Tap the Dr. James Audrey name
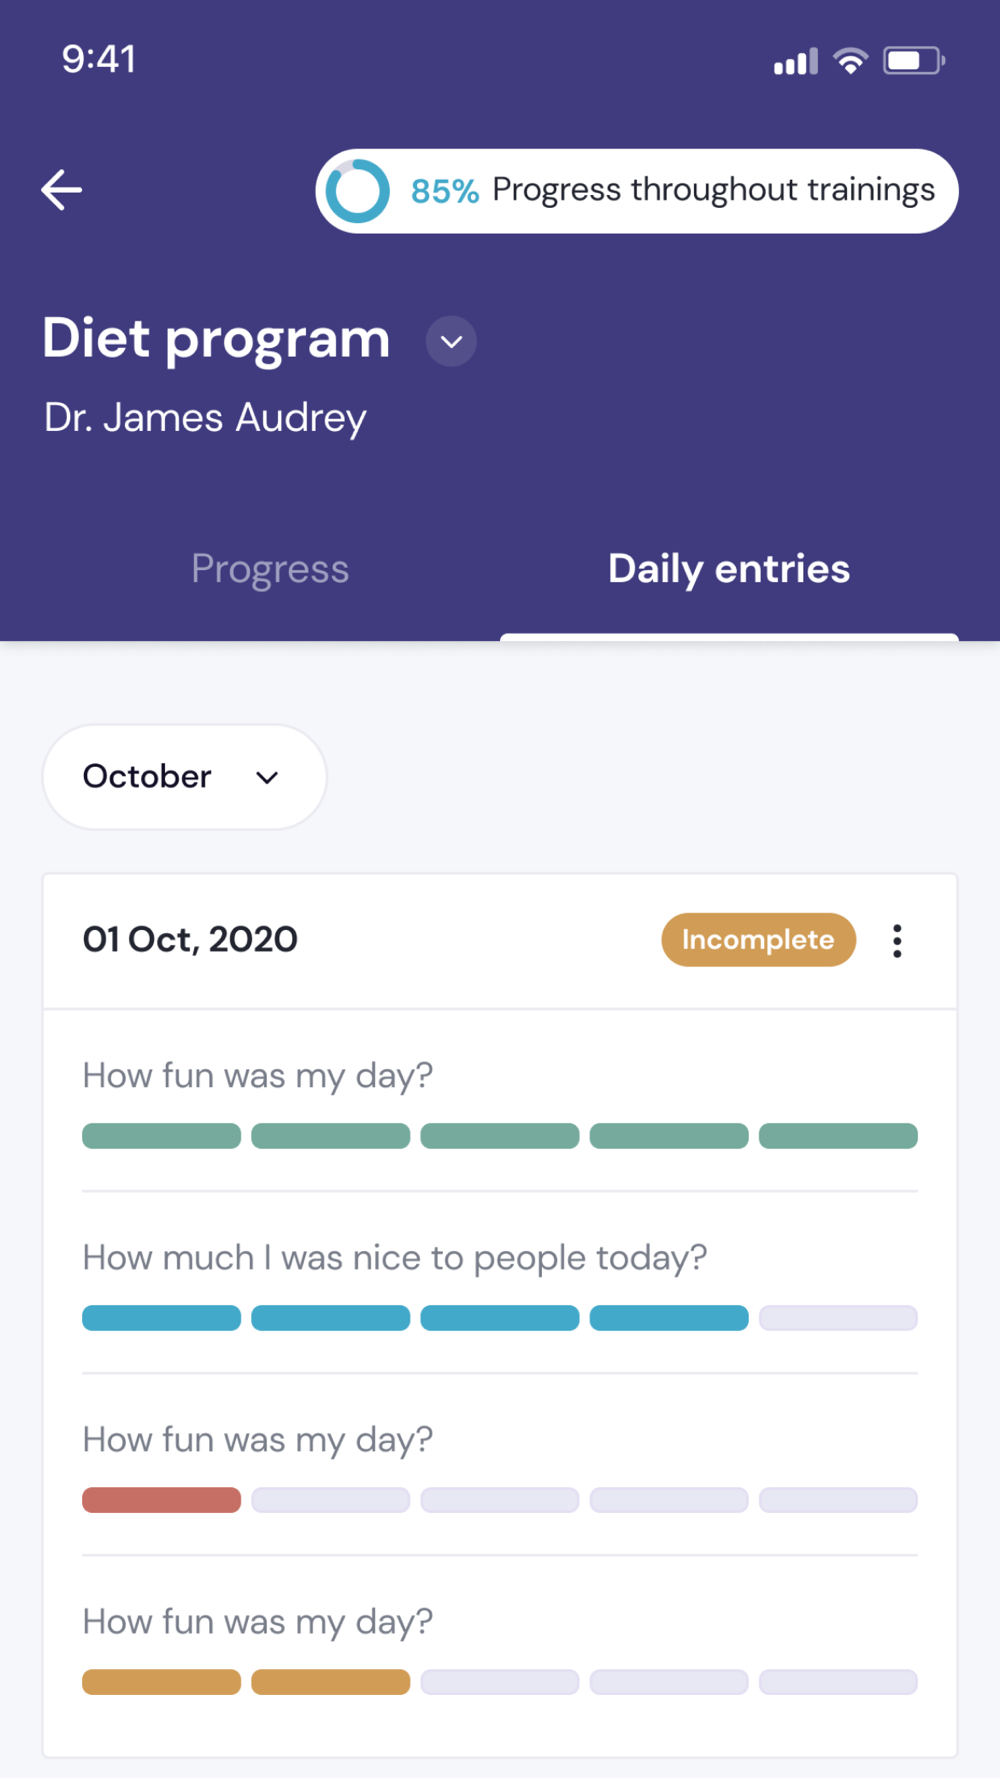Image resolution: width=1000 pixels, height=1778 pixels. tap(205, 418)
